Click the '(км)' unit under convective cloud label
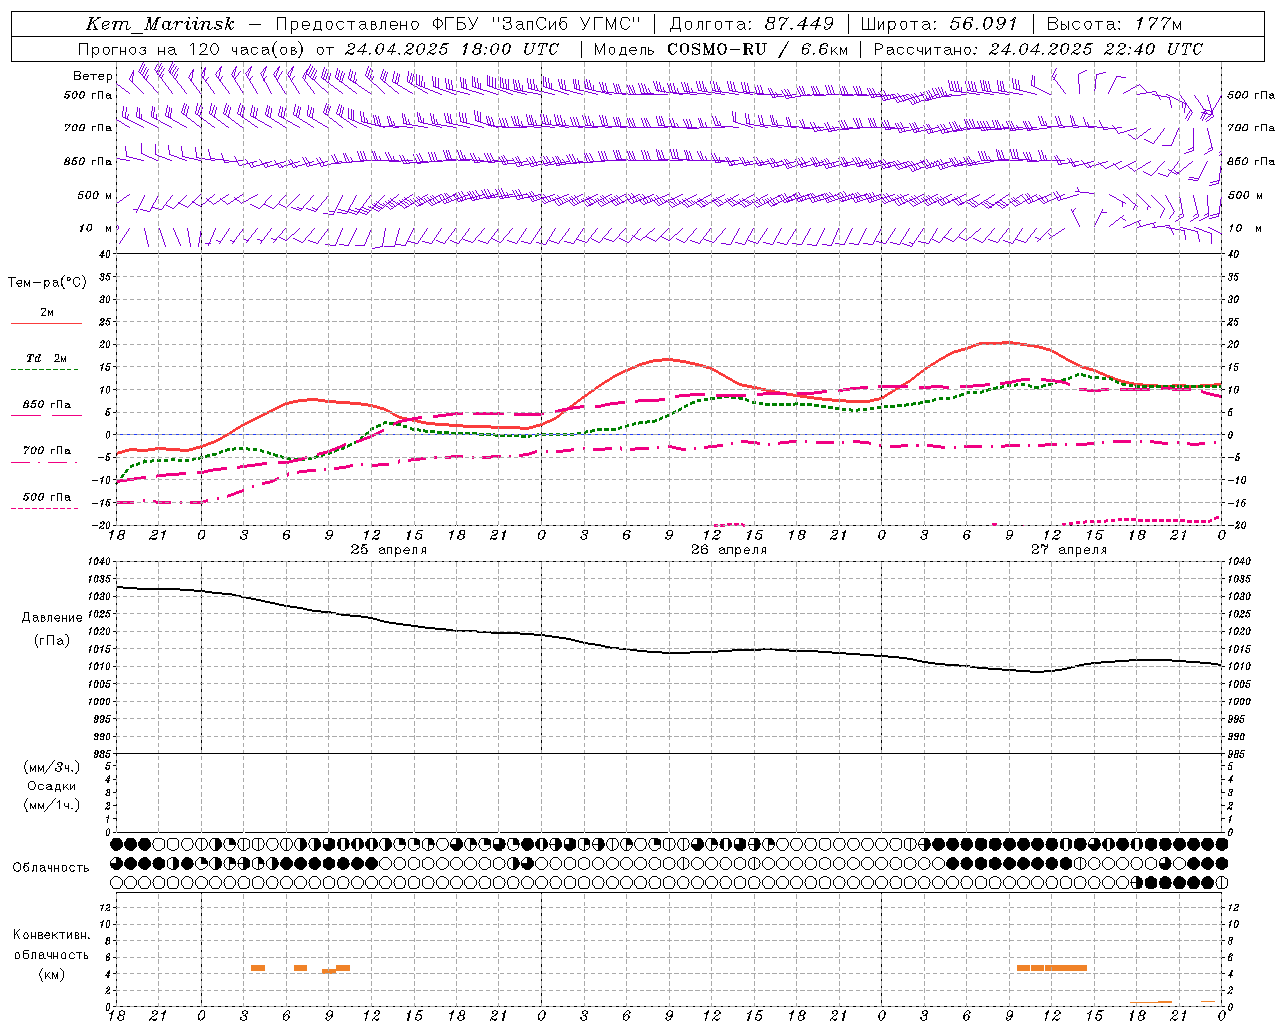 click(52, 974)
